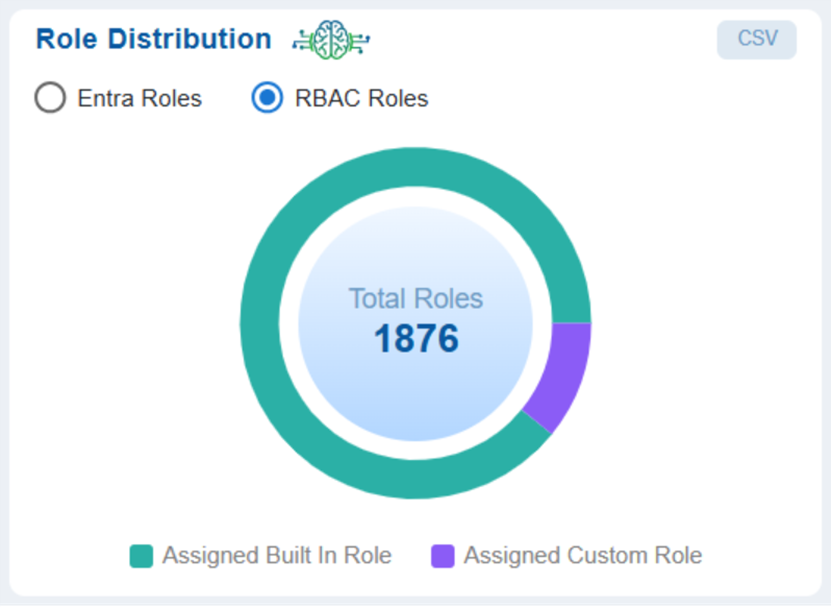Click the AI brain icon beside Role Distribution
831x607 pixels.
coord(333,40)
